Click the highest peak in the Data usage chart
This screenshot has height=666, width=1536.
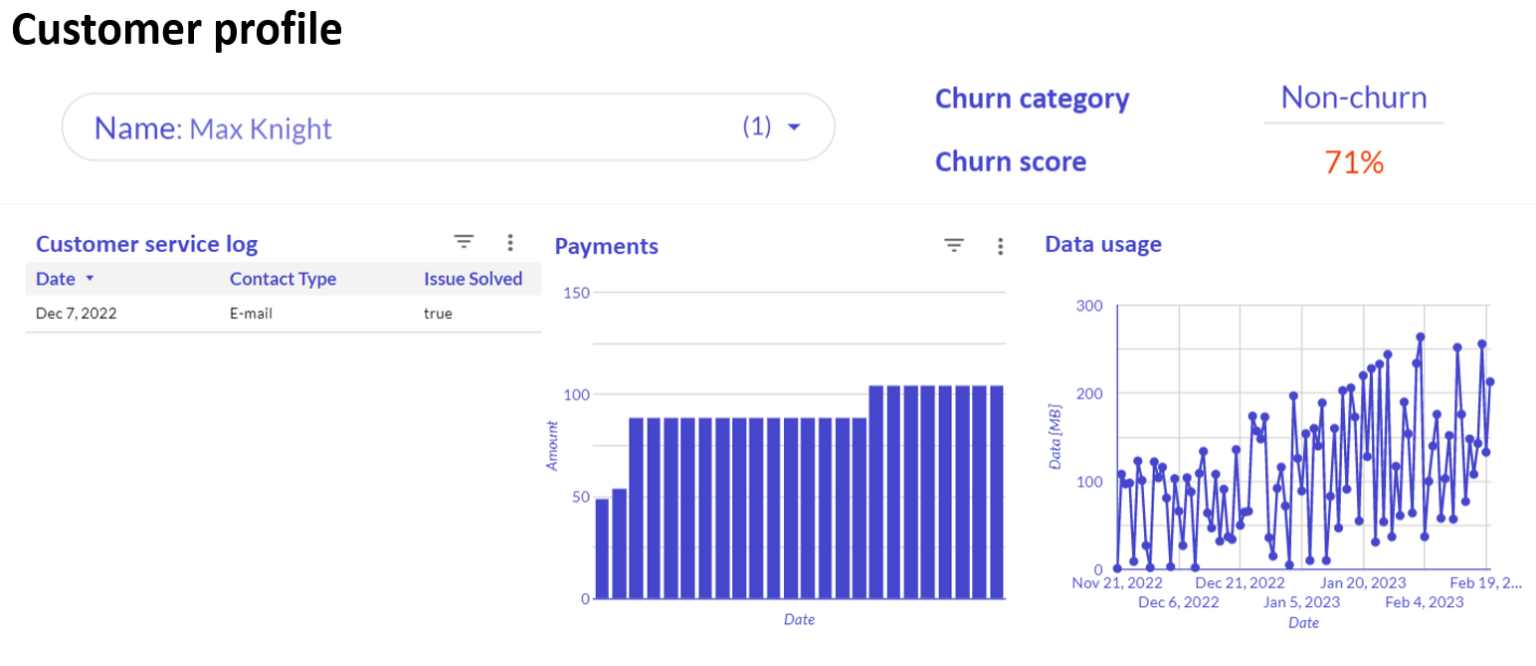[x=1419, y=336]
